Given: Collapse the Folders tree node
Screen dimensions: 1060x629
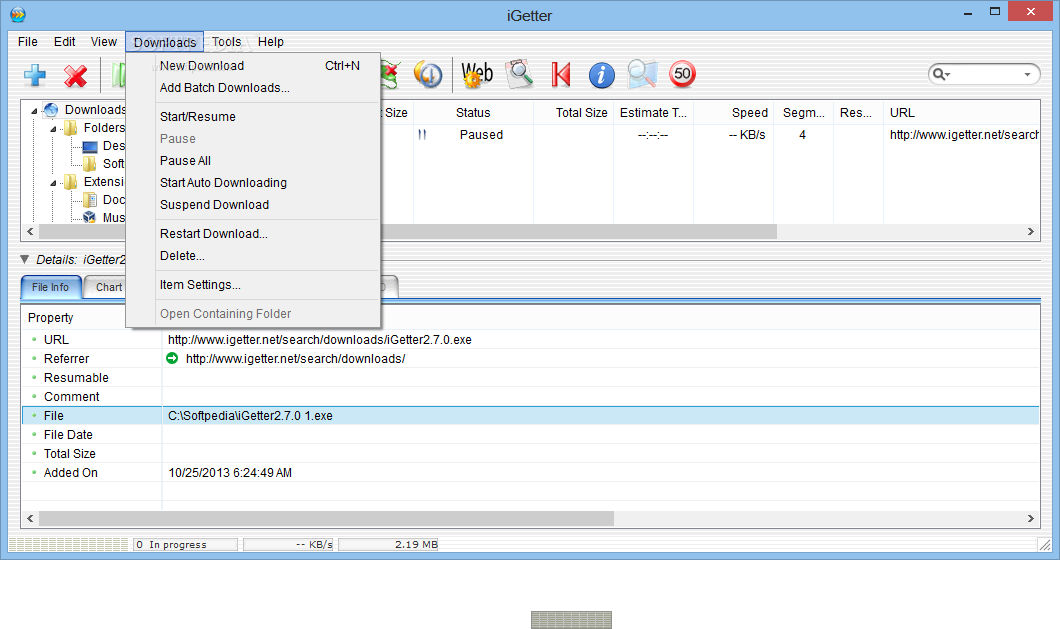Looking at the screenshot, I should pos(53,129).
